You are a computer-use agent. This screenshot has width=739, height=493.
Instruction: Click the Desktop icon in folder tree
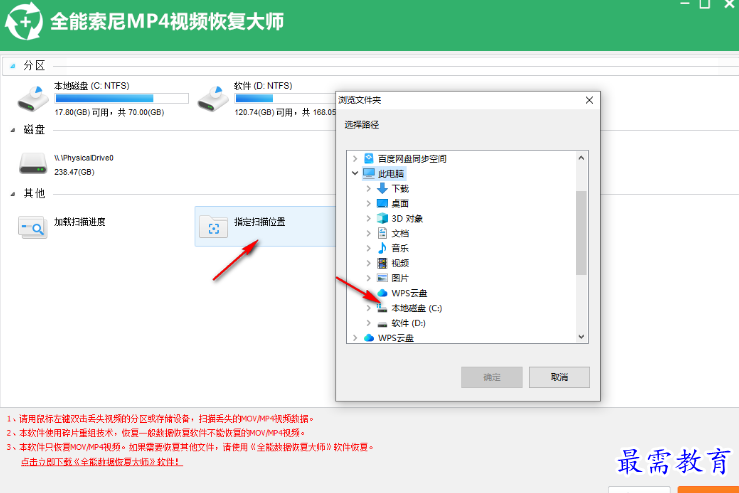pyautogui.click(x=382, y=204)
